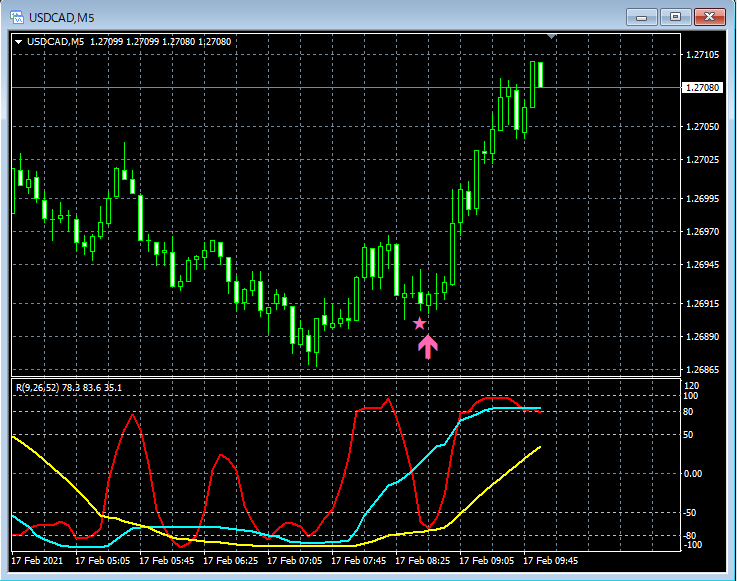Click the R(9,26,52) indicator label
The height and width of the screenshot is (581, 738).
pyautogui.click(x=69, y=387)
